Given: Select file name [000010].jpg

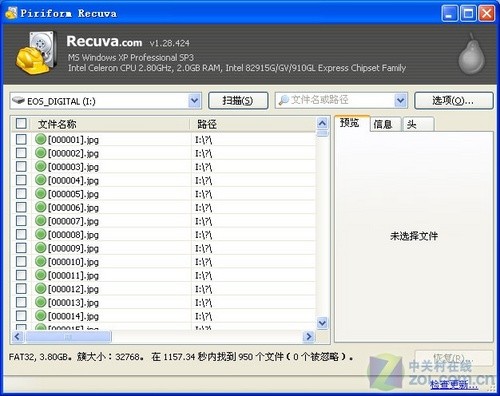Looking at the screenshot, I should (x=73, y=262).
